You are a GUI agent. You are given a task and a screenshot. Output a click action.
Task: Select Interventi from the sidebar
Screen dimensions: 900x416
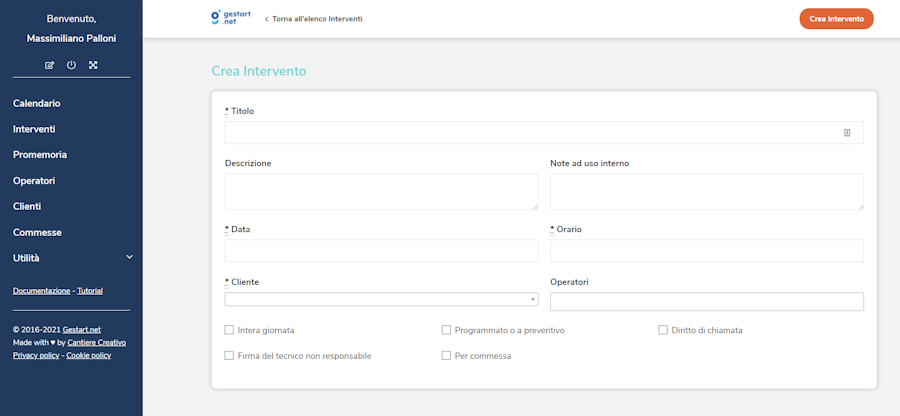pyautogui.click(x=34, y=129)
